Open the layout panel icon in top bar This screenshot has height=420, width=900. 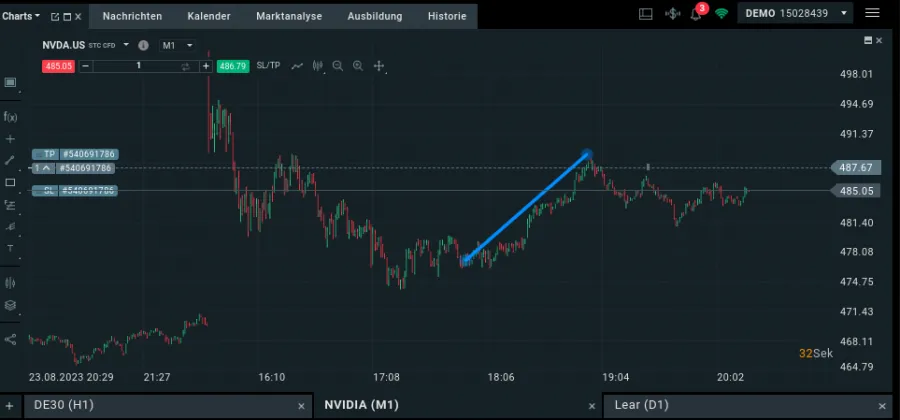pyautogui.click(x=646, y=14)
